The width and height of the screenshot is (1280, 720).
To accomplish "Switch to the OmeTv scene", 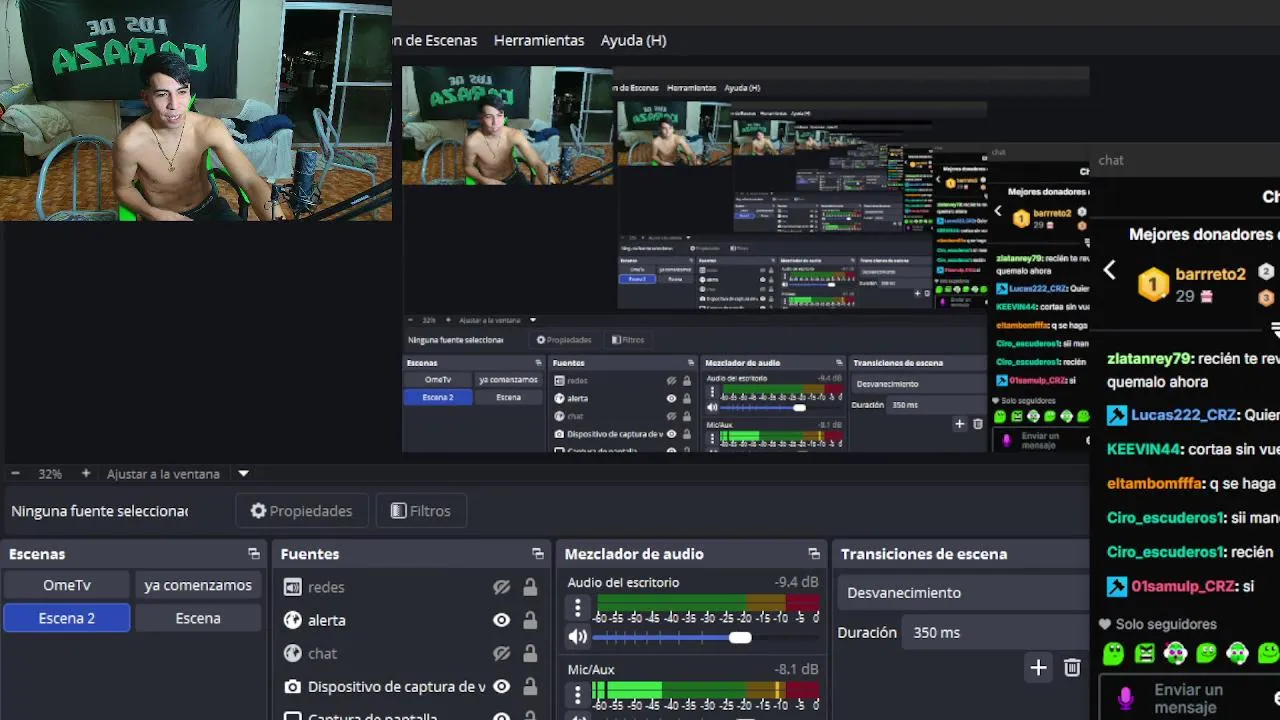I will click(67, 585).
